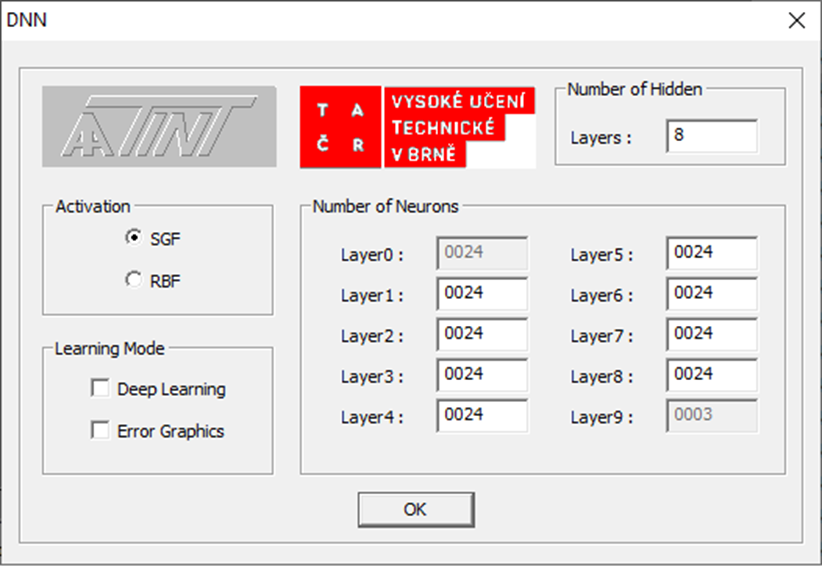
Task: Close the DNN dialog window
Action: pyautogui.click(x=797, y=20)
